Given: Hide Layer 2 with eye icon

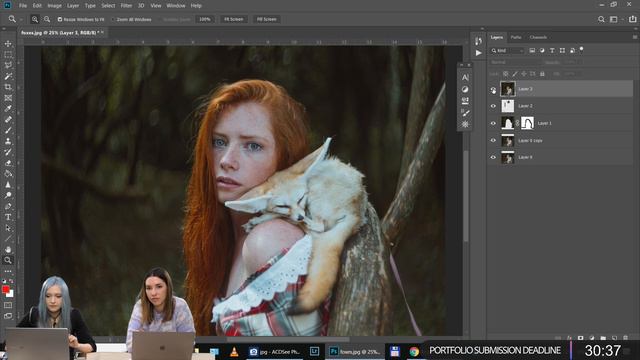Looking at the screenshot, I should [x=493, y=106].
